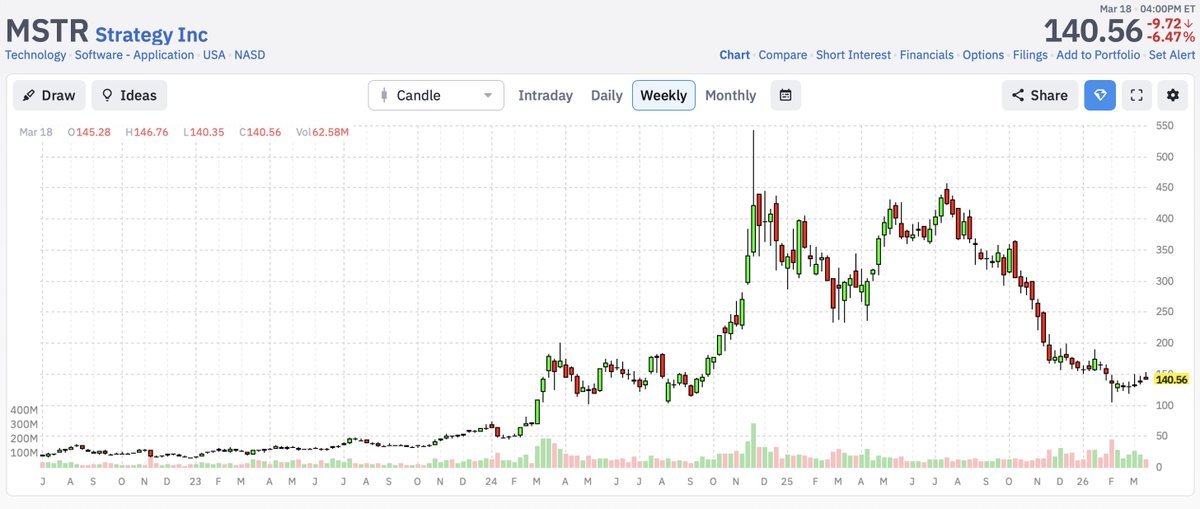Open the Ideas panel

[x=129, y=95]
